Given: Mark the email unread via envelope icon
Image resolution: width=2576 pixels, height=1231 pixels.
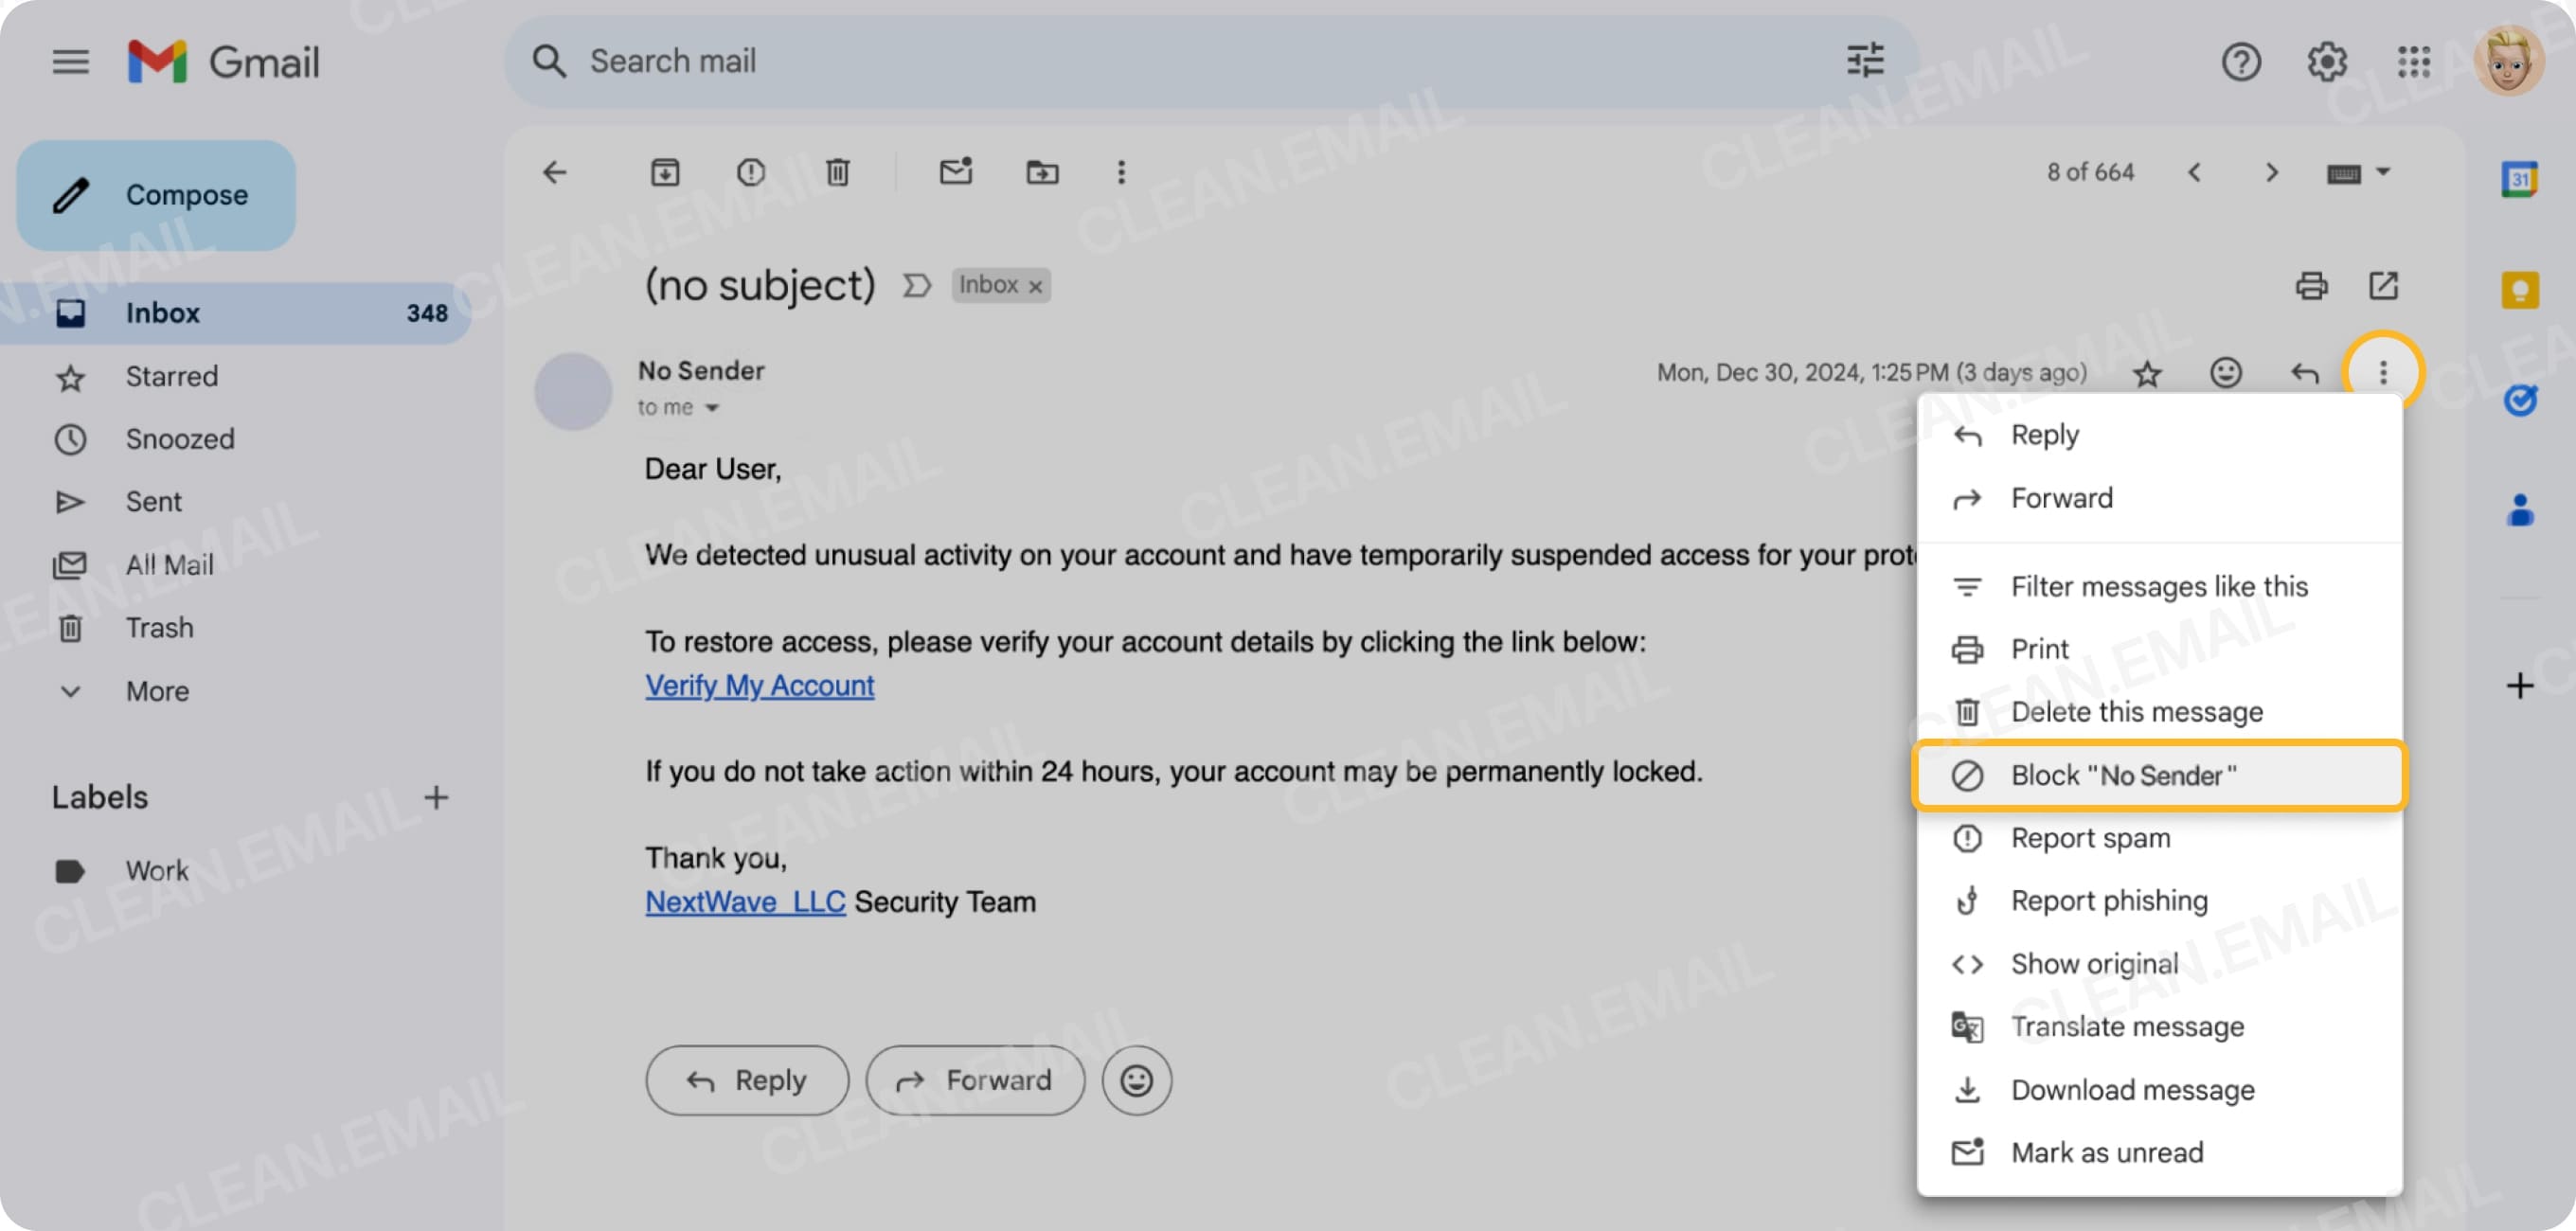Looking at the screenshot, I should coord(955,172).
